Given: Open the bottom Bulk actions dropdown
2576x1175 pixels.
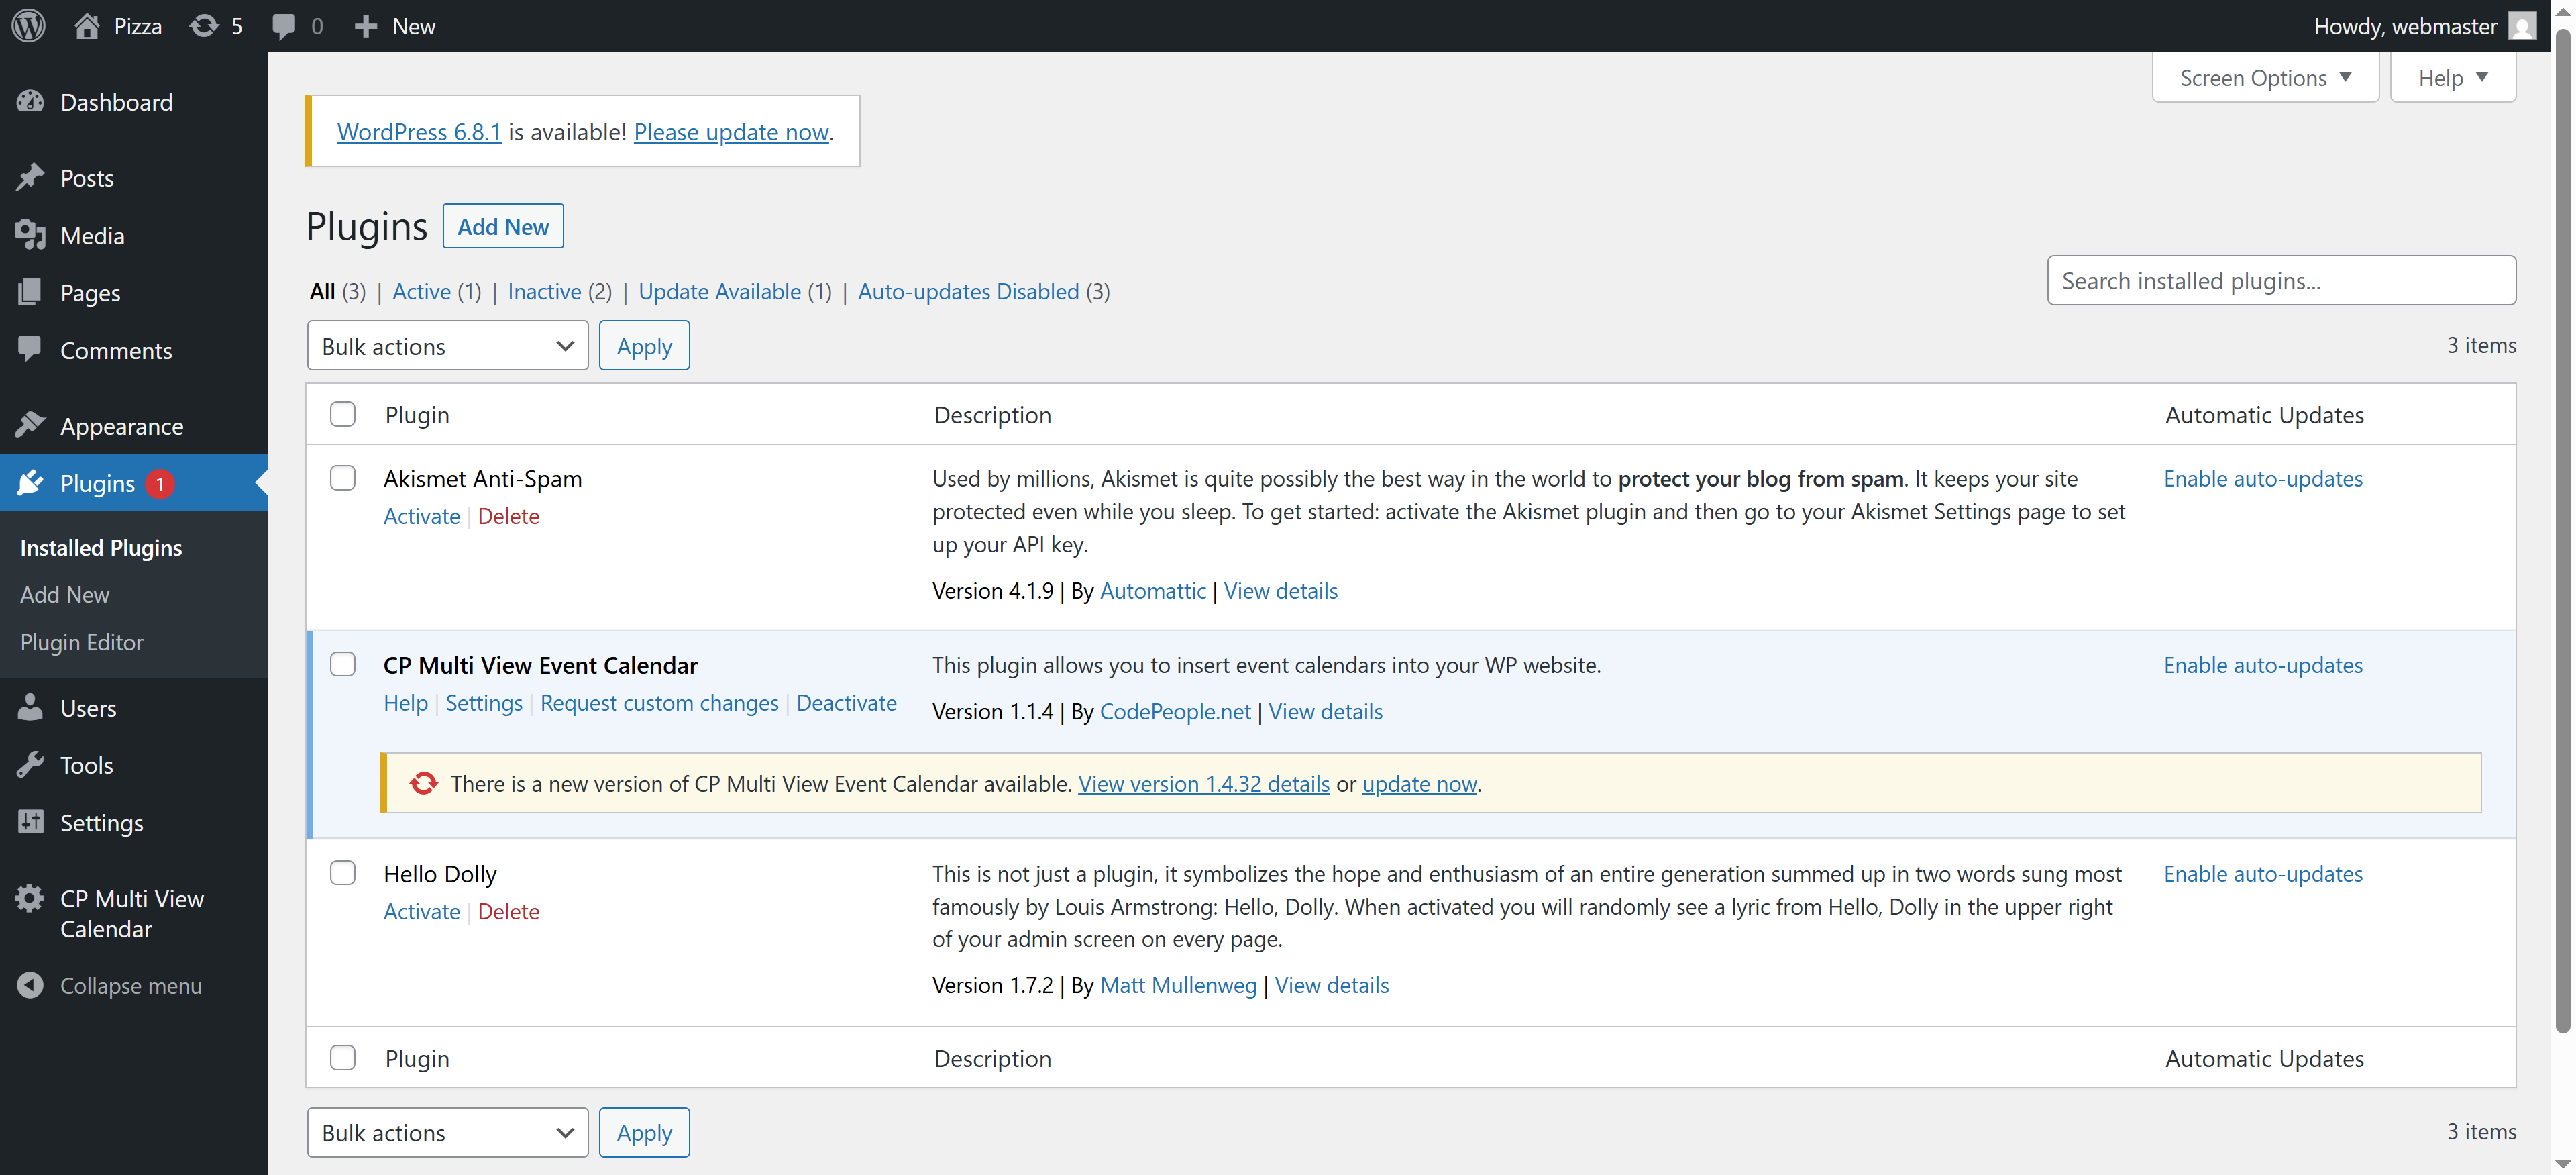Looking at the screenshot, I should [447, 1133].
